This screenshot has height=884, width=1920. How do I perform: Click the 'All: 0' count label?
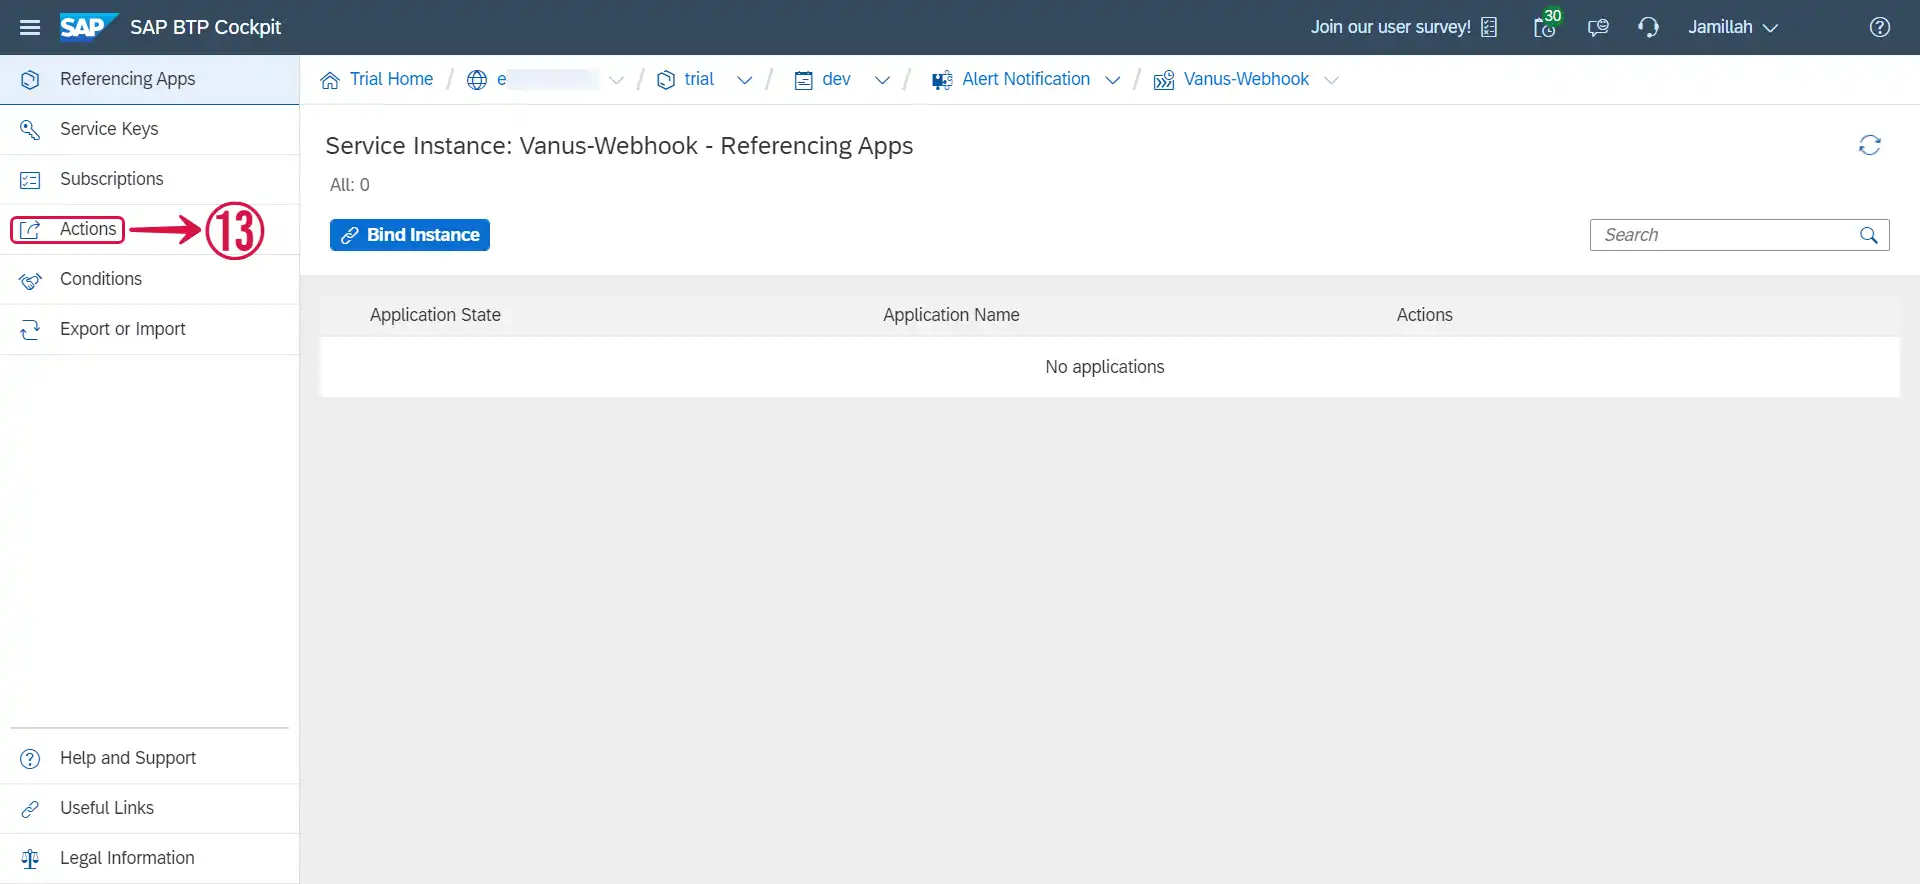pyautogui.click(x=350, y=185)
